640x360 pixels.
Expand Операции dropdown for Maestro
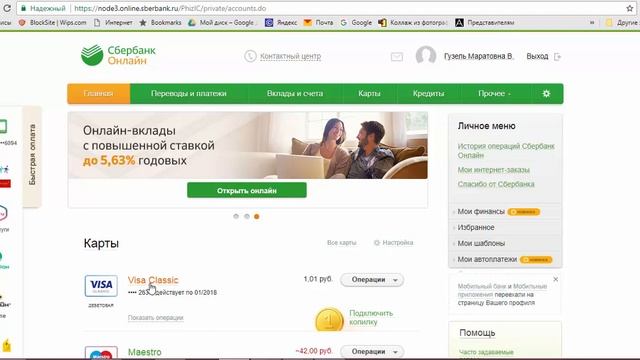pos(372,351)
